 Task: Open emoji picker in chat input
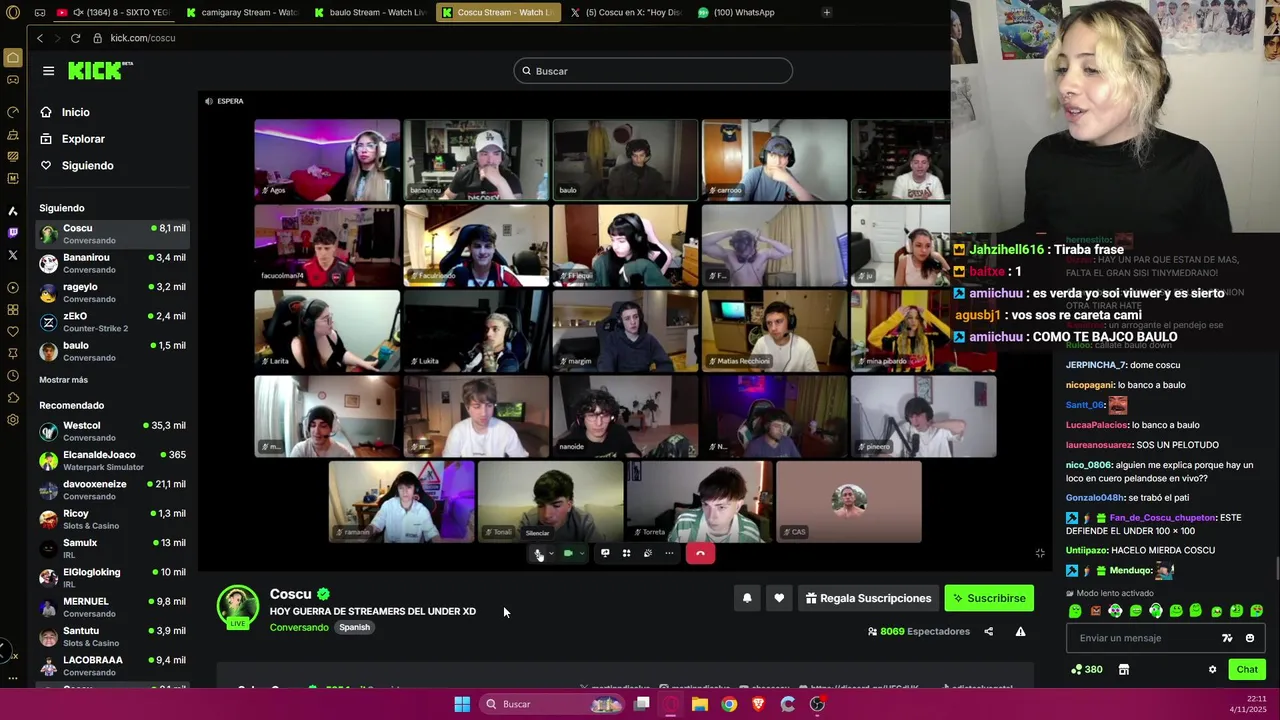tap(1249, 638)
